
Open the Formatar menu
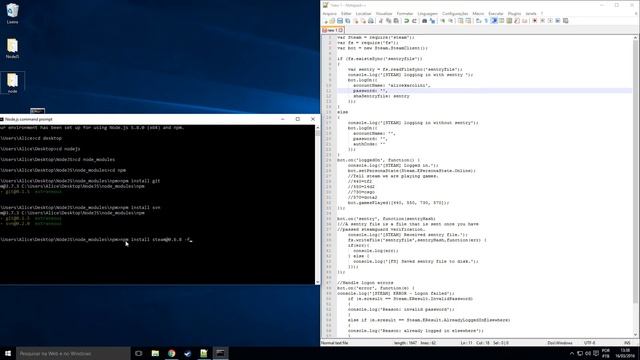pos(405,13)
